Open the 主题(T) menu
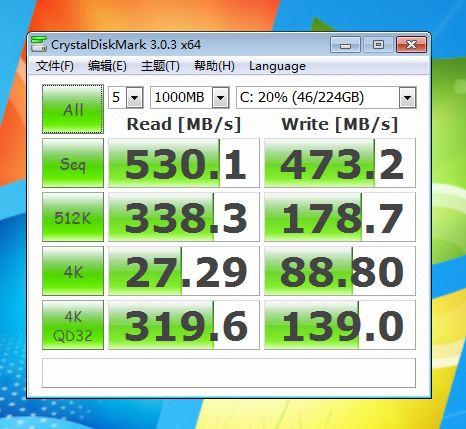 160,66
